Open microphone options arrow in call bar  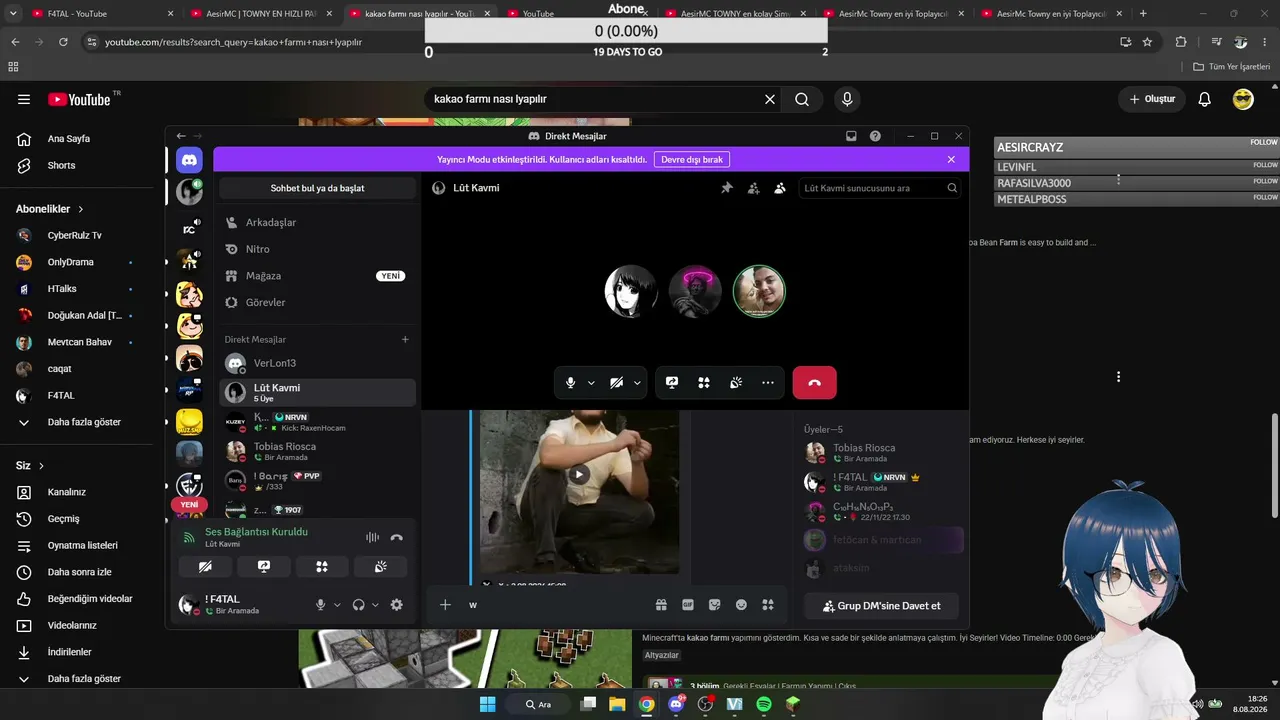tap(591, 383)
